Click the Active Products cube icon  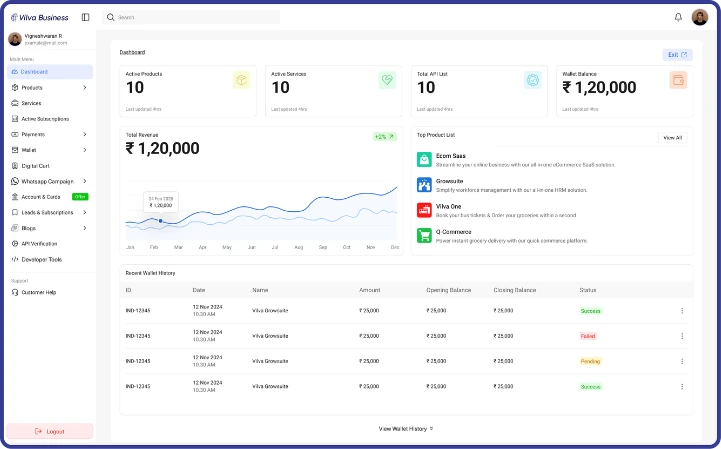click(x=241, y=80)
